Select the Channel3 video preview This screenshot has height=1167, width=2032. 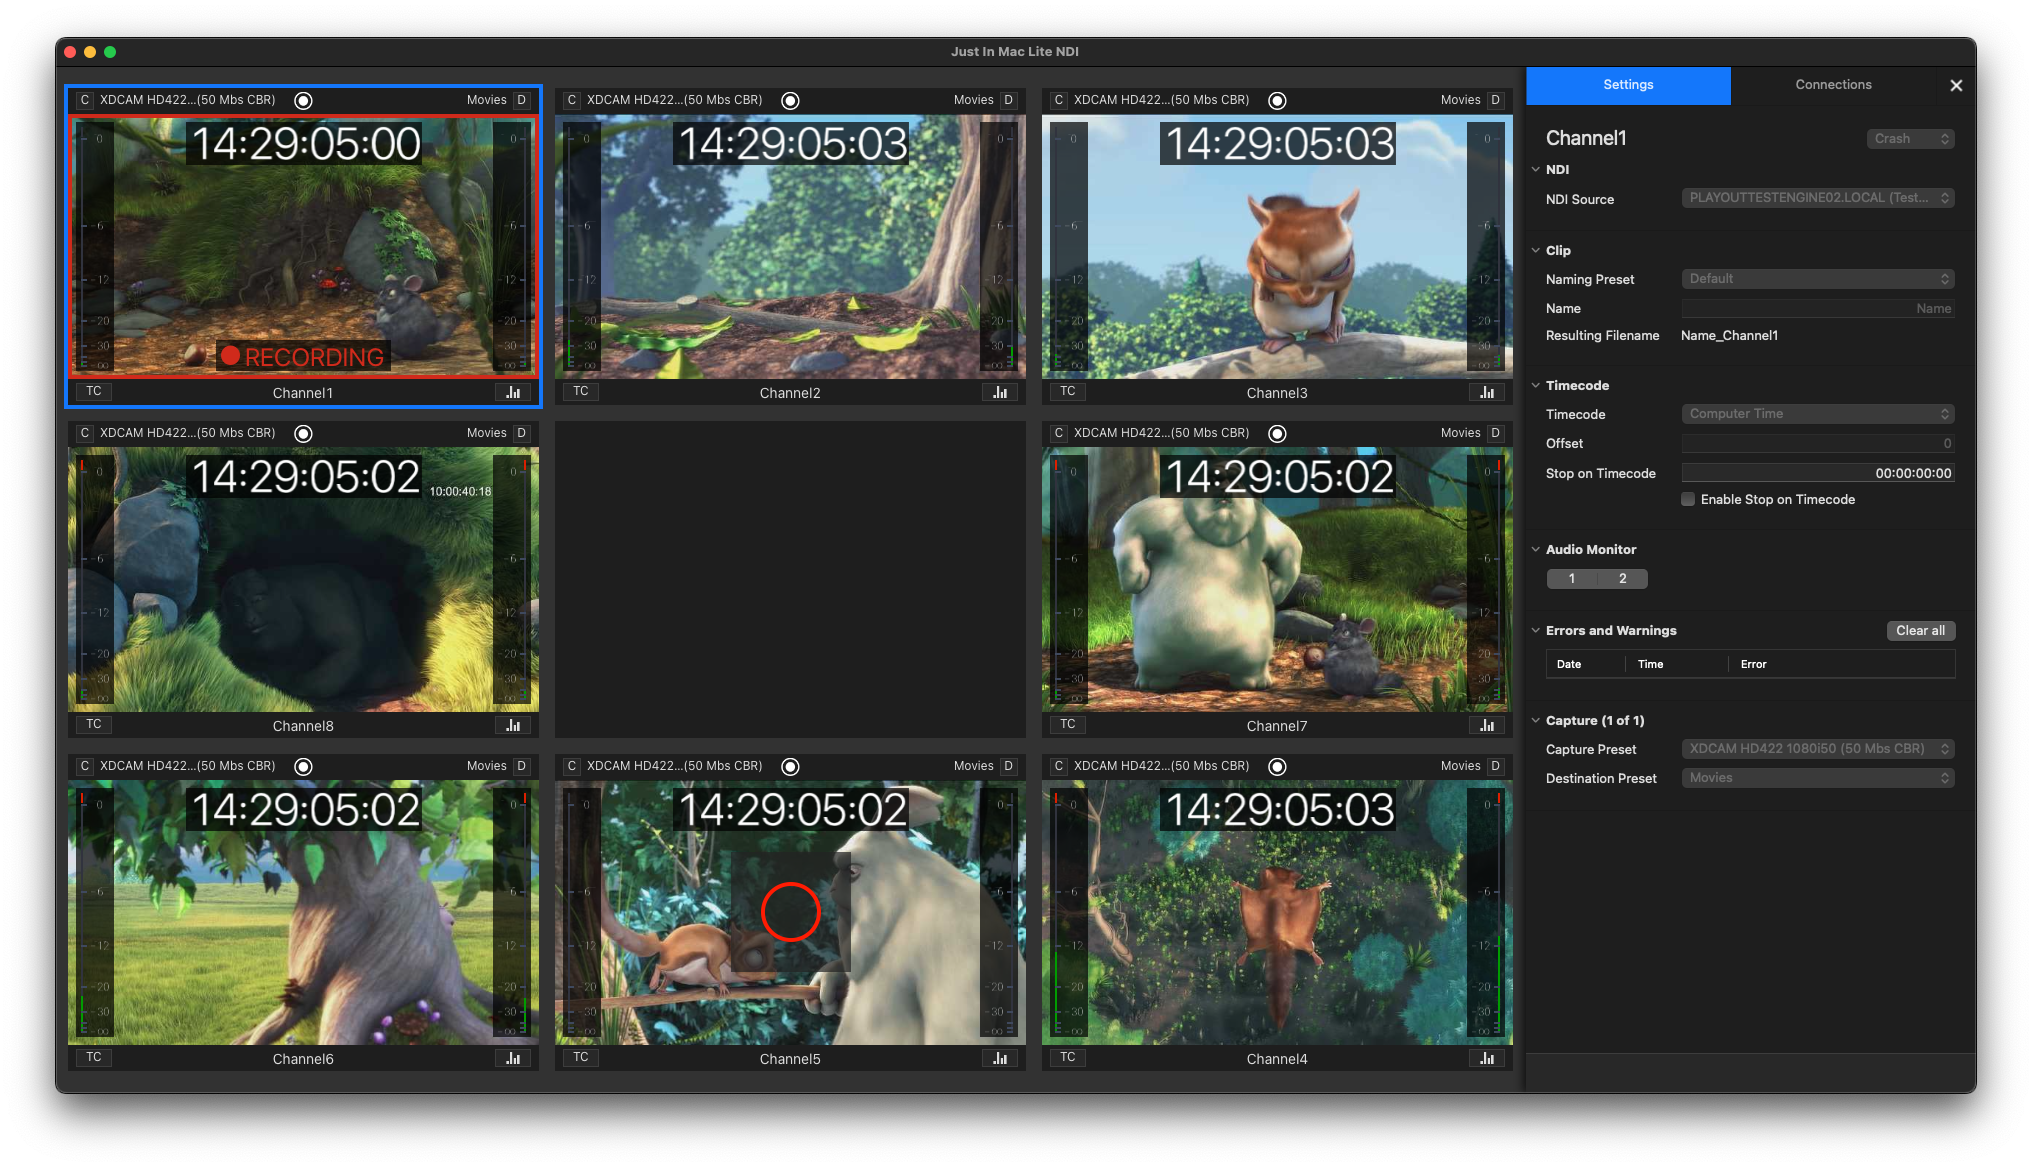click(1277, 246)
